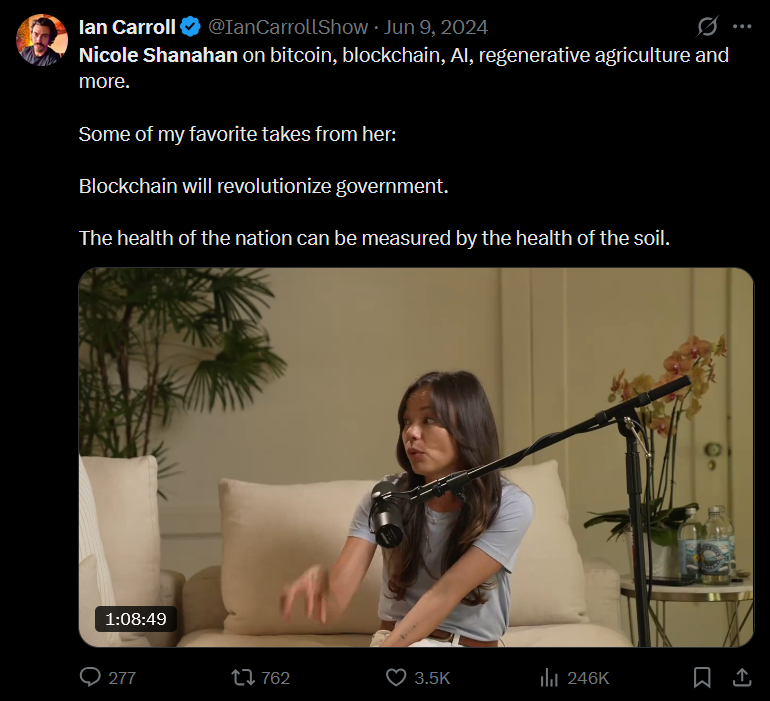Open the view analytics bar chart icon
Screen dimensions: 770x701
pos(549,677)
